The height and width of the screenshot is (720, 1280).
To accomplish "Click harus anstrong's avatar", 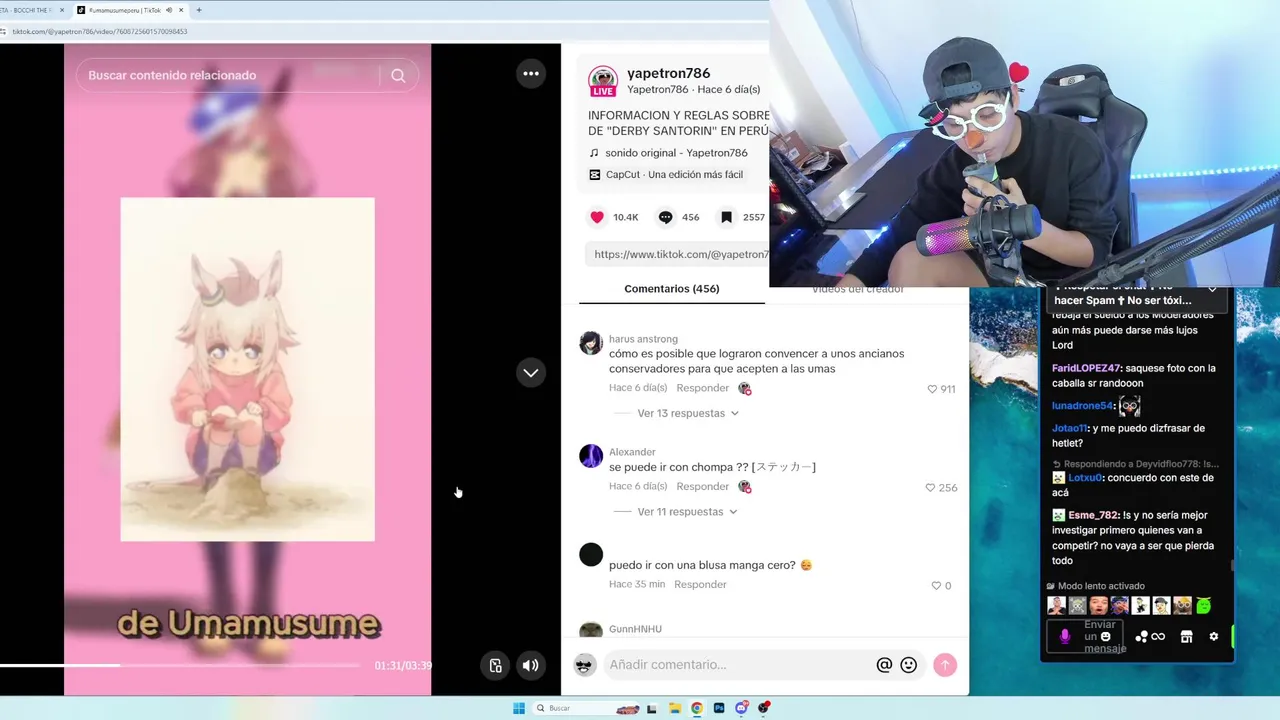I will pyautogui.click(x=591, y=343).
